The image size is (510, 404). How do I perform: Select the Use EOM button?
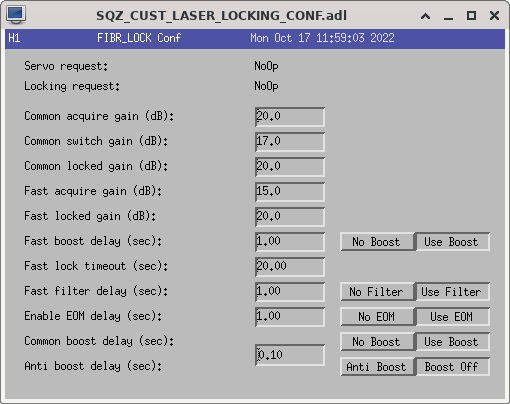tap(452, 317)
